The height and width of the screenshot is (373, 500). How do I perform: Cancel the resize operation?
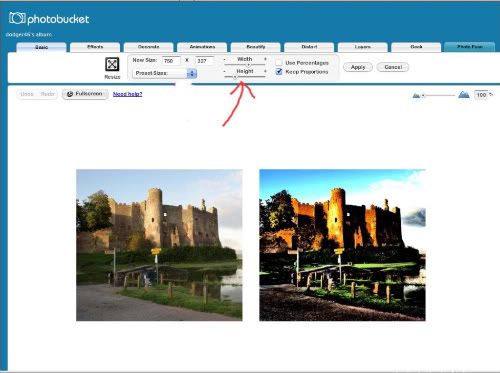[x=393, y=67]
